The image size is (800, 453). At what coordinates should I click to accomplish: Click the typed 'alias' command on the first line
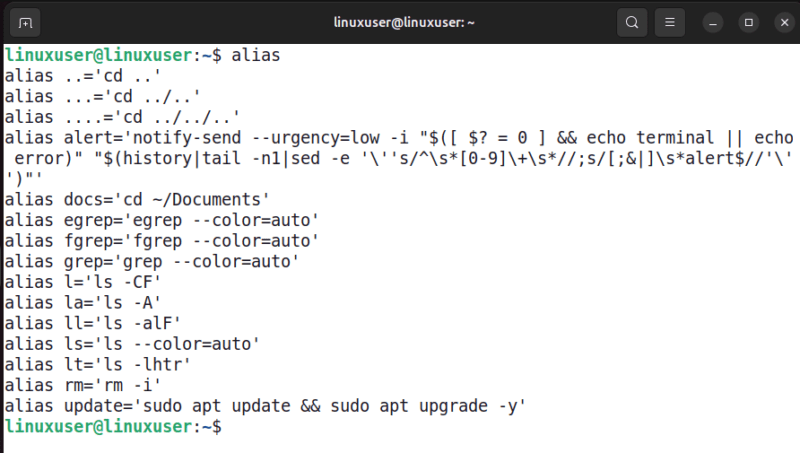[x=256, y=55]
